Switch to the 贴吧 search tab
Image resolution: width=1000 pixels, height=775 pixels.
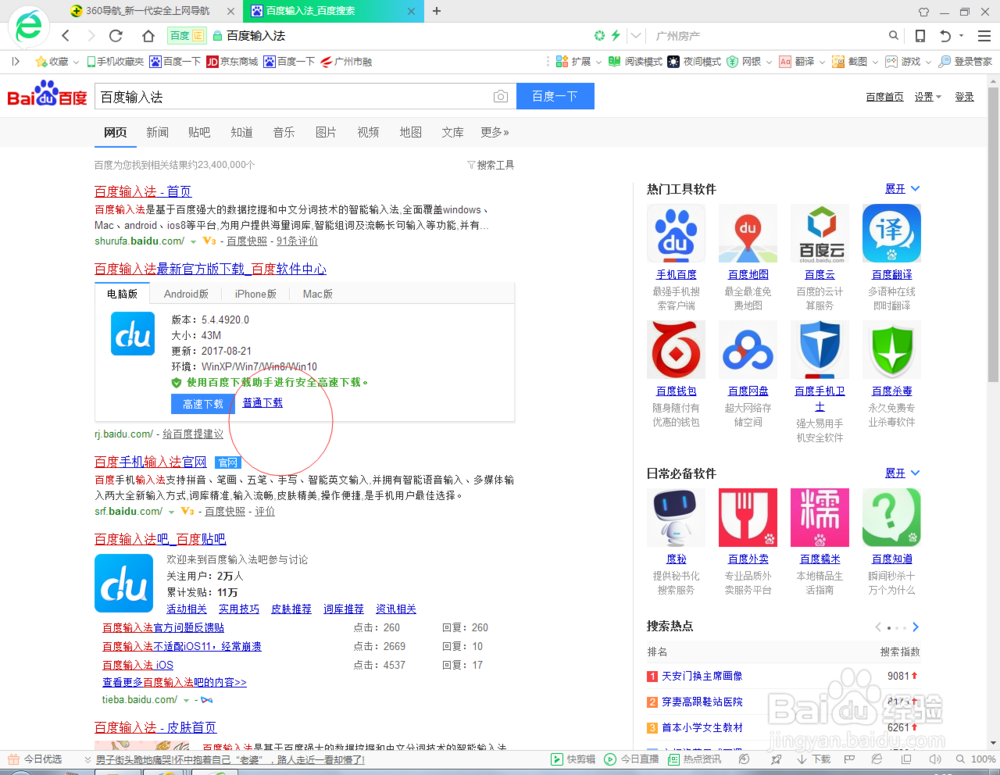199,132
